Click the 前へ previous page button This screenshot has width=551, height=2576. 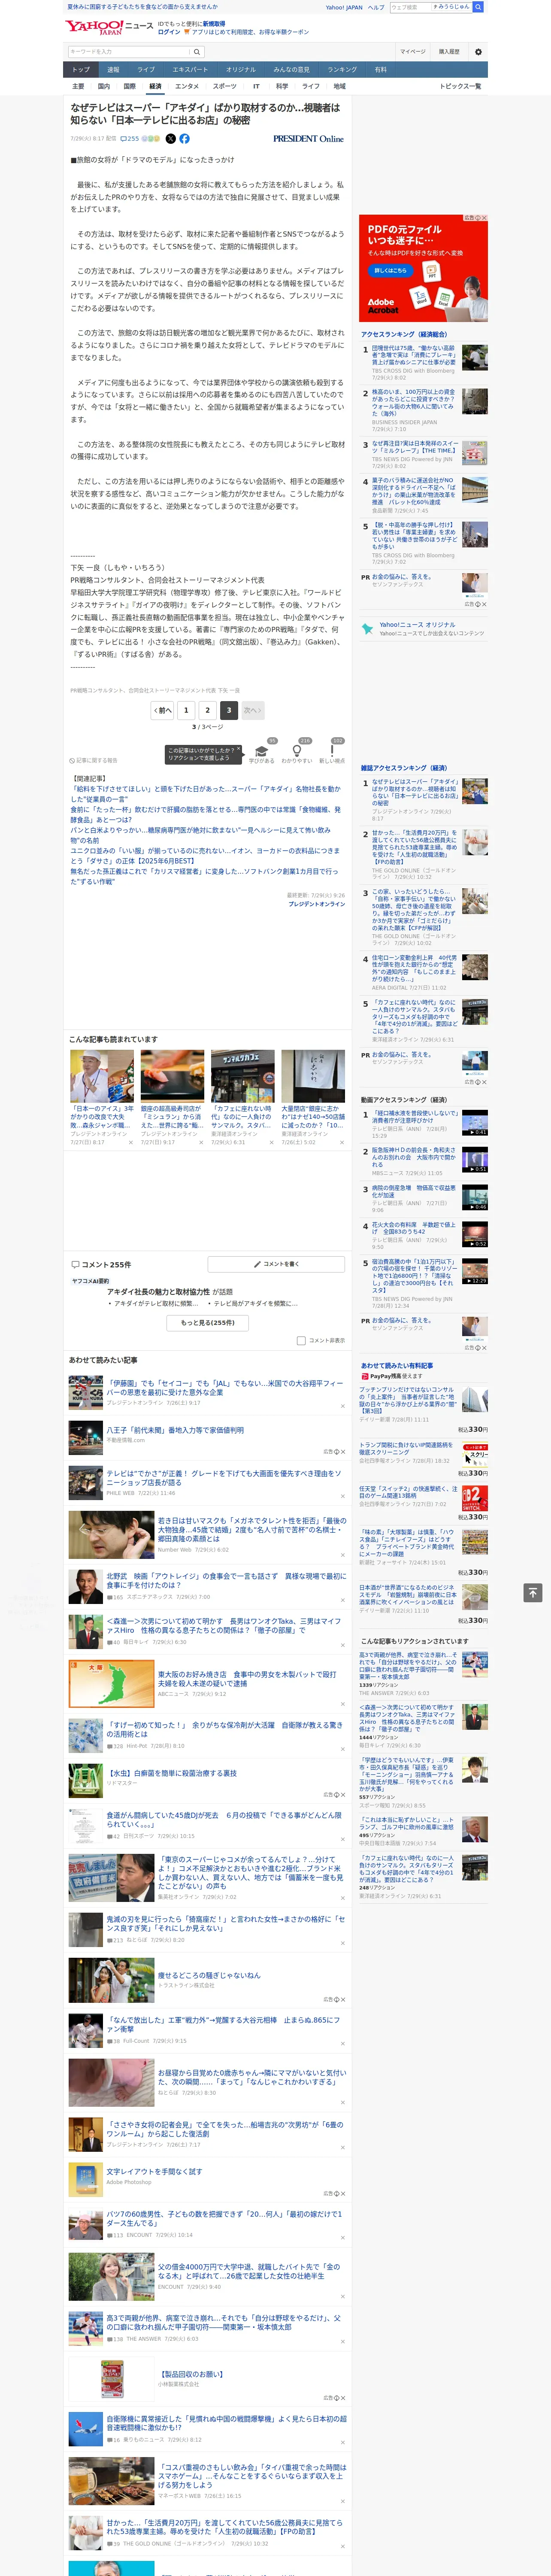[163, 710]
